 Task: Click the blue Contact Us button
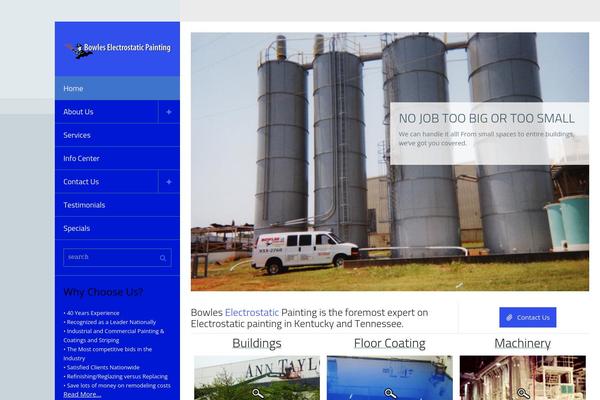click(528, 317)
